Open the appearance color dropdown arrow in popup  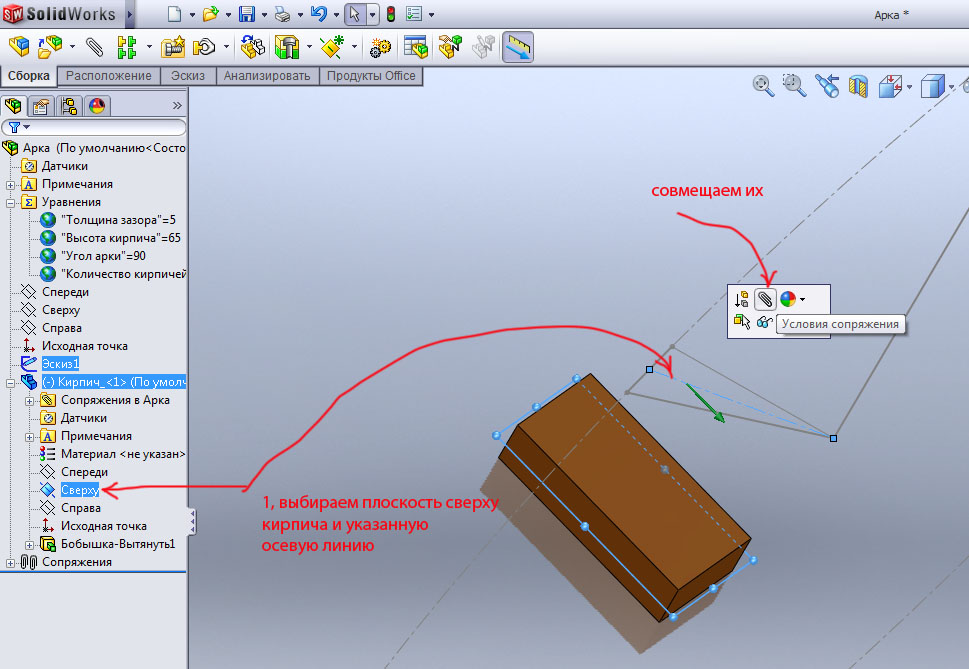click(x=803, y=299)
